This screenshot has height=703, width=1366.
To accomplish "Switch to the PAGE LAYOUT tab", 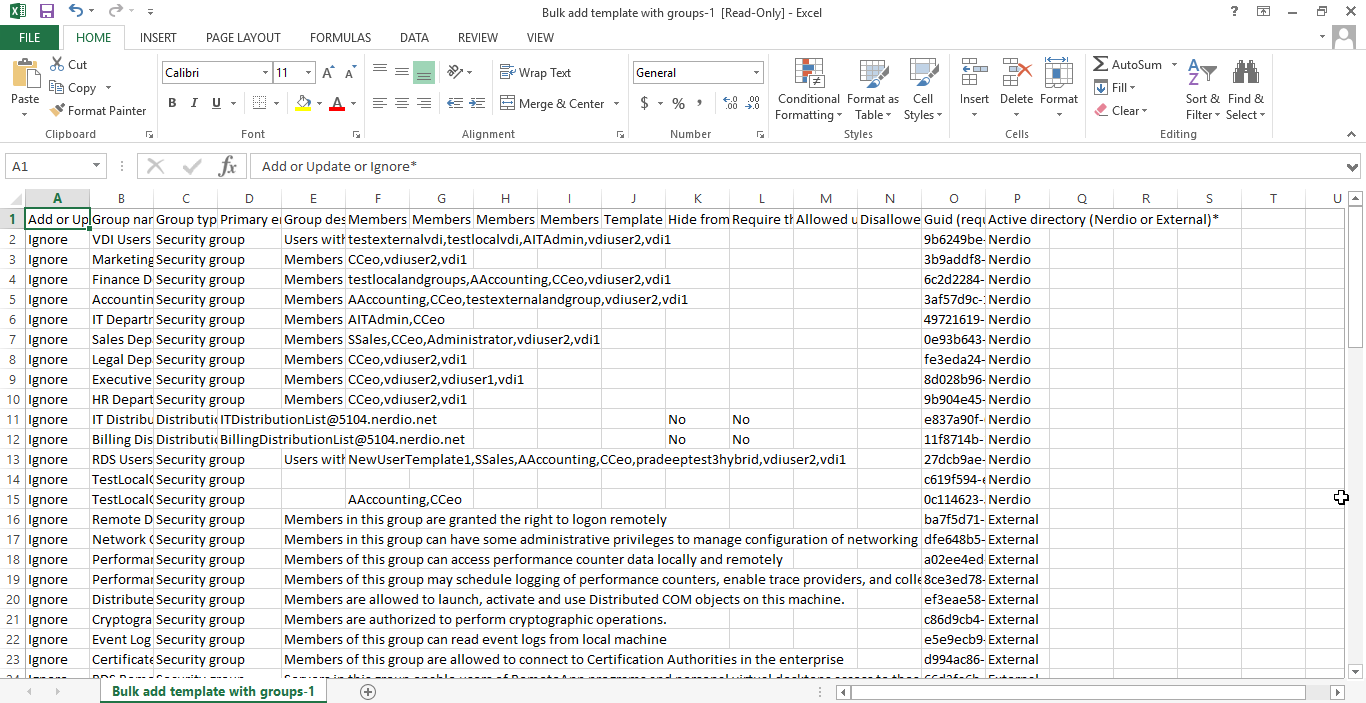I will [x=243, y=38].
